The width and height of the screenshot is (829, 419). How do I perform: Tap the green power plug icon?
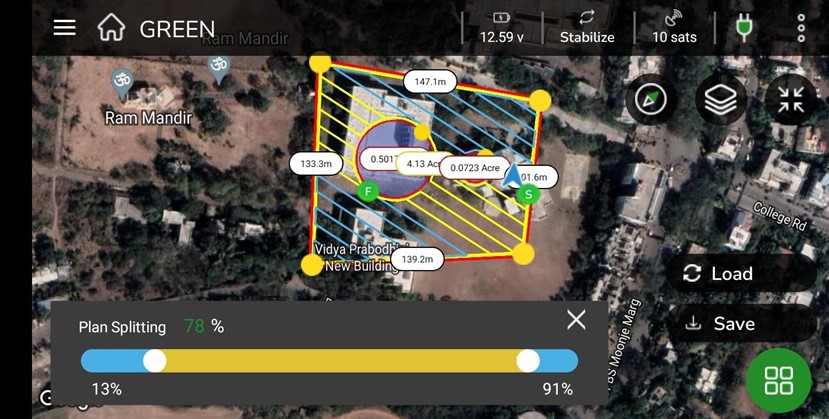coord(743,27)
